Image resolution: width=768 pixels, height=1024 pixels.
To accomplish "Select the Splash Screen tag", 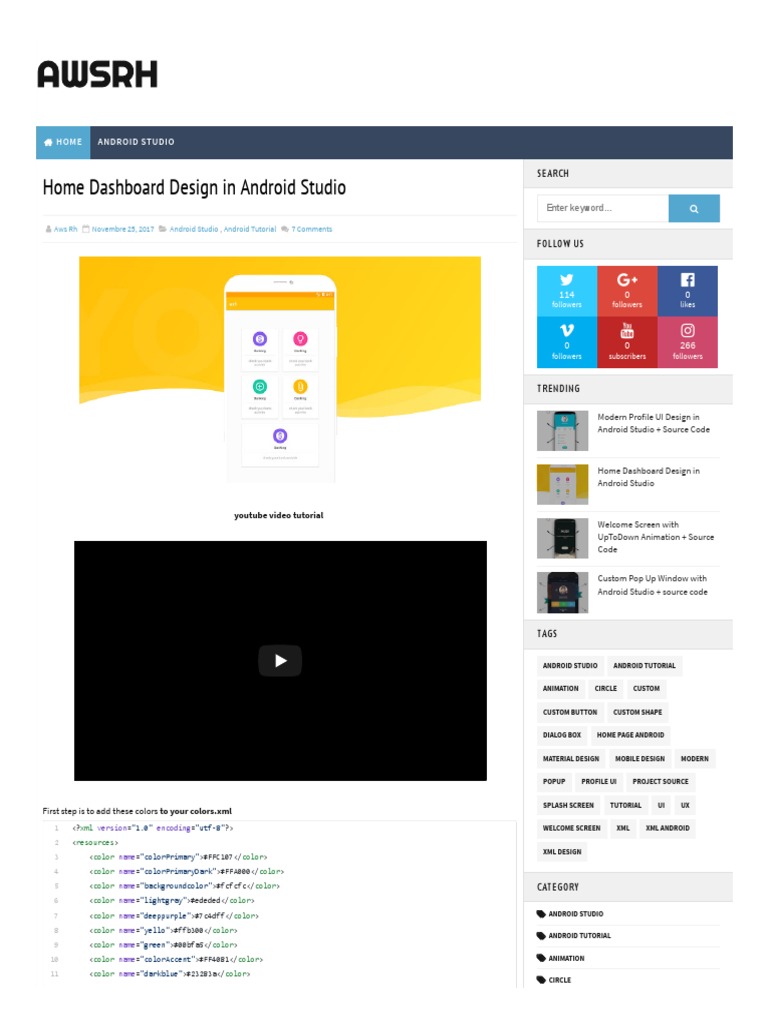I will click(x=568, y=805).
